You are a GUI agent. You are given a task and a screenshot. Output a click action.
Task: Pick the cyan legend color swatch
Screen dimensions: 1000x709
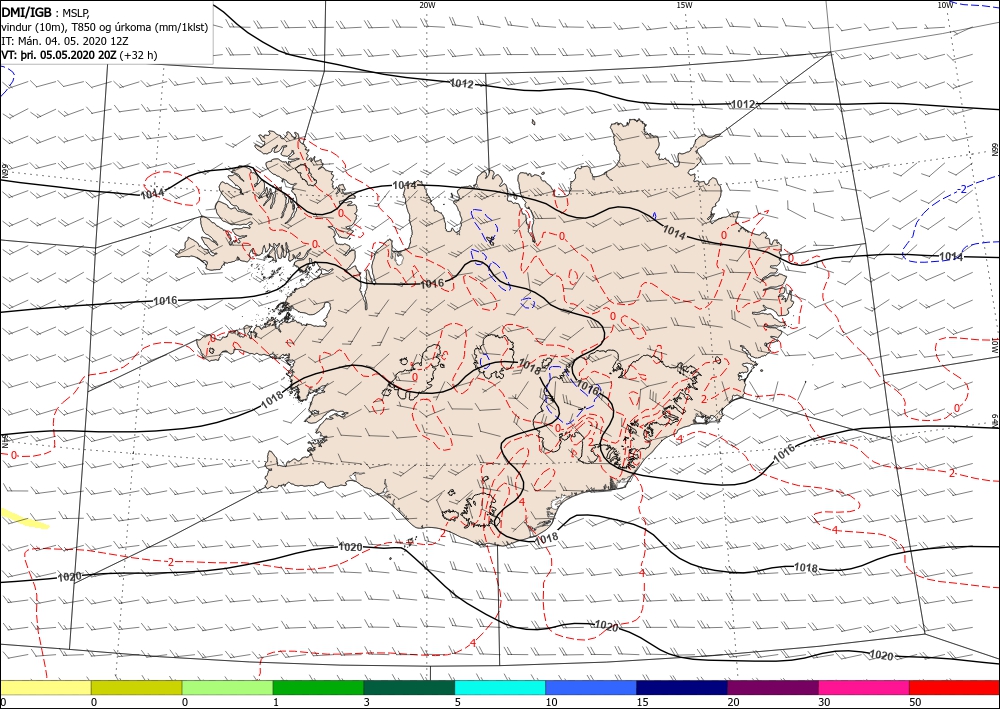(x=500, y=687)
